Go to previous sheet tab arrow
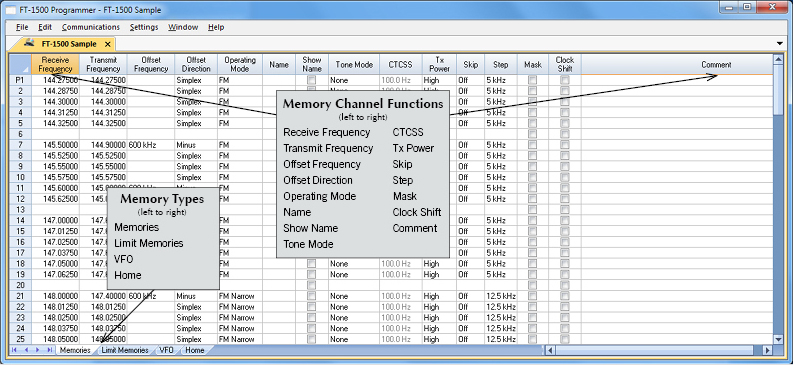This screenshot has height=365, width=793. [x=26, y=350]
